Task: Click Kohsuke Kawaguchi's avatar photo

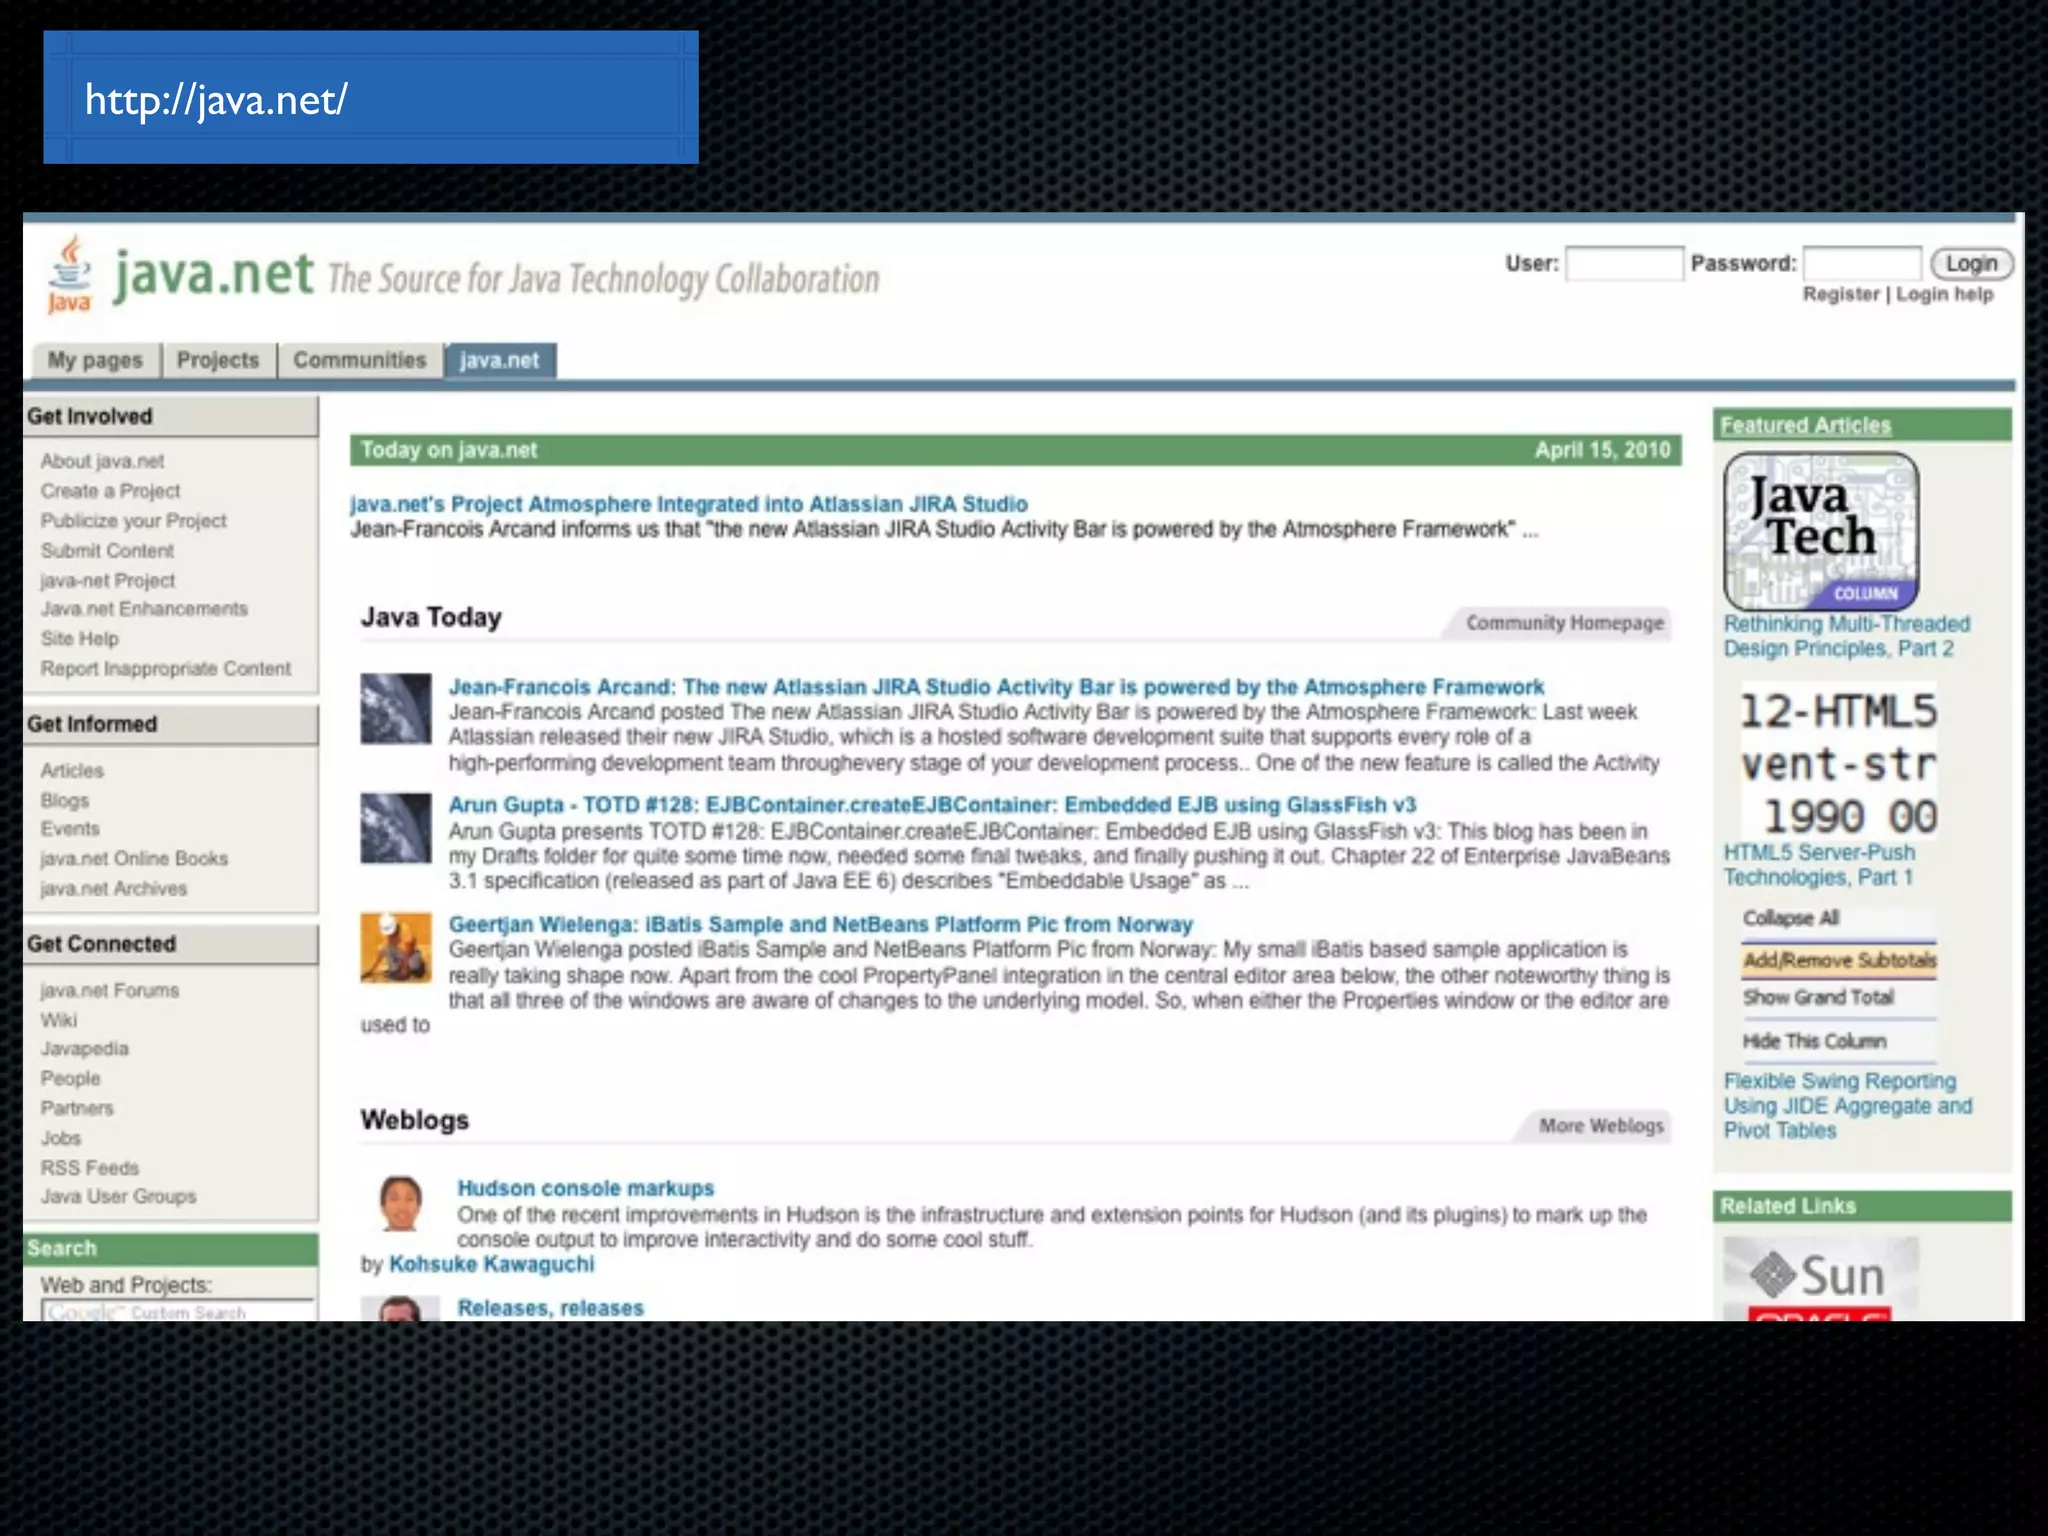Action: [x=401, y=1202]
